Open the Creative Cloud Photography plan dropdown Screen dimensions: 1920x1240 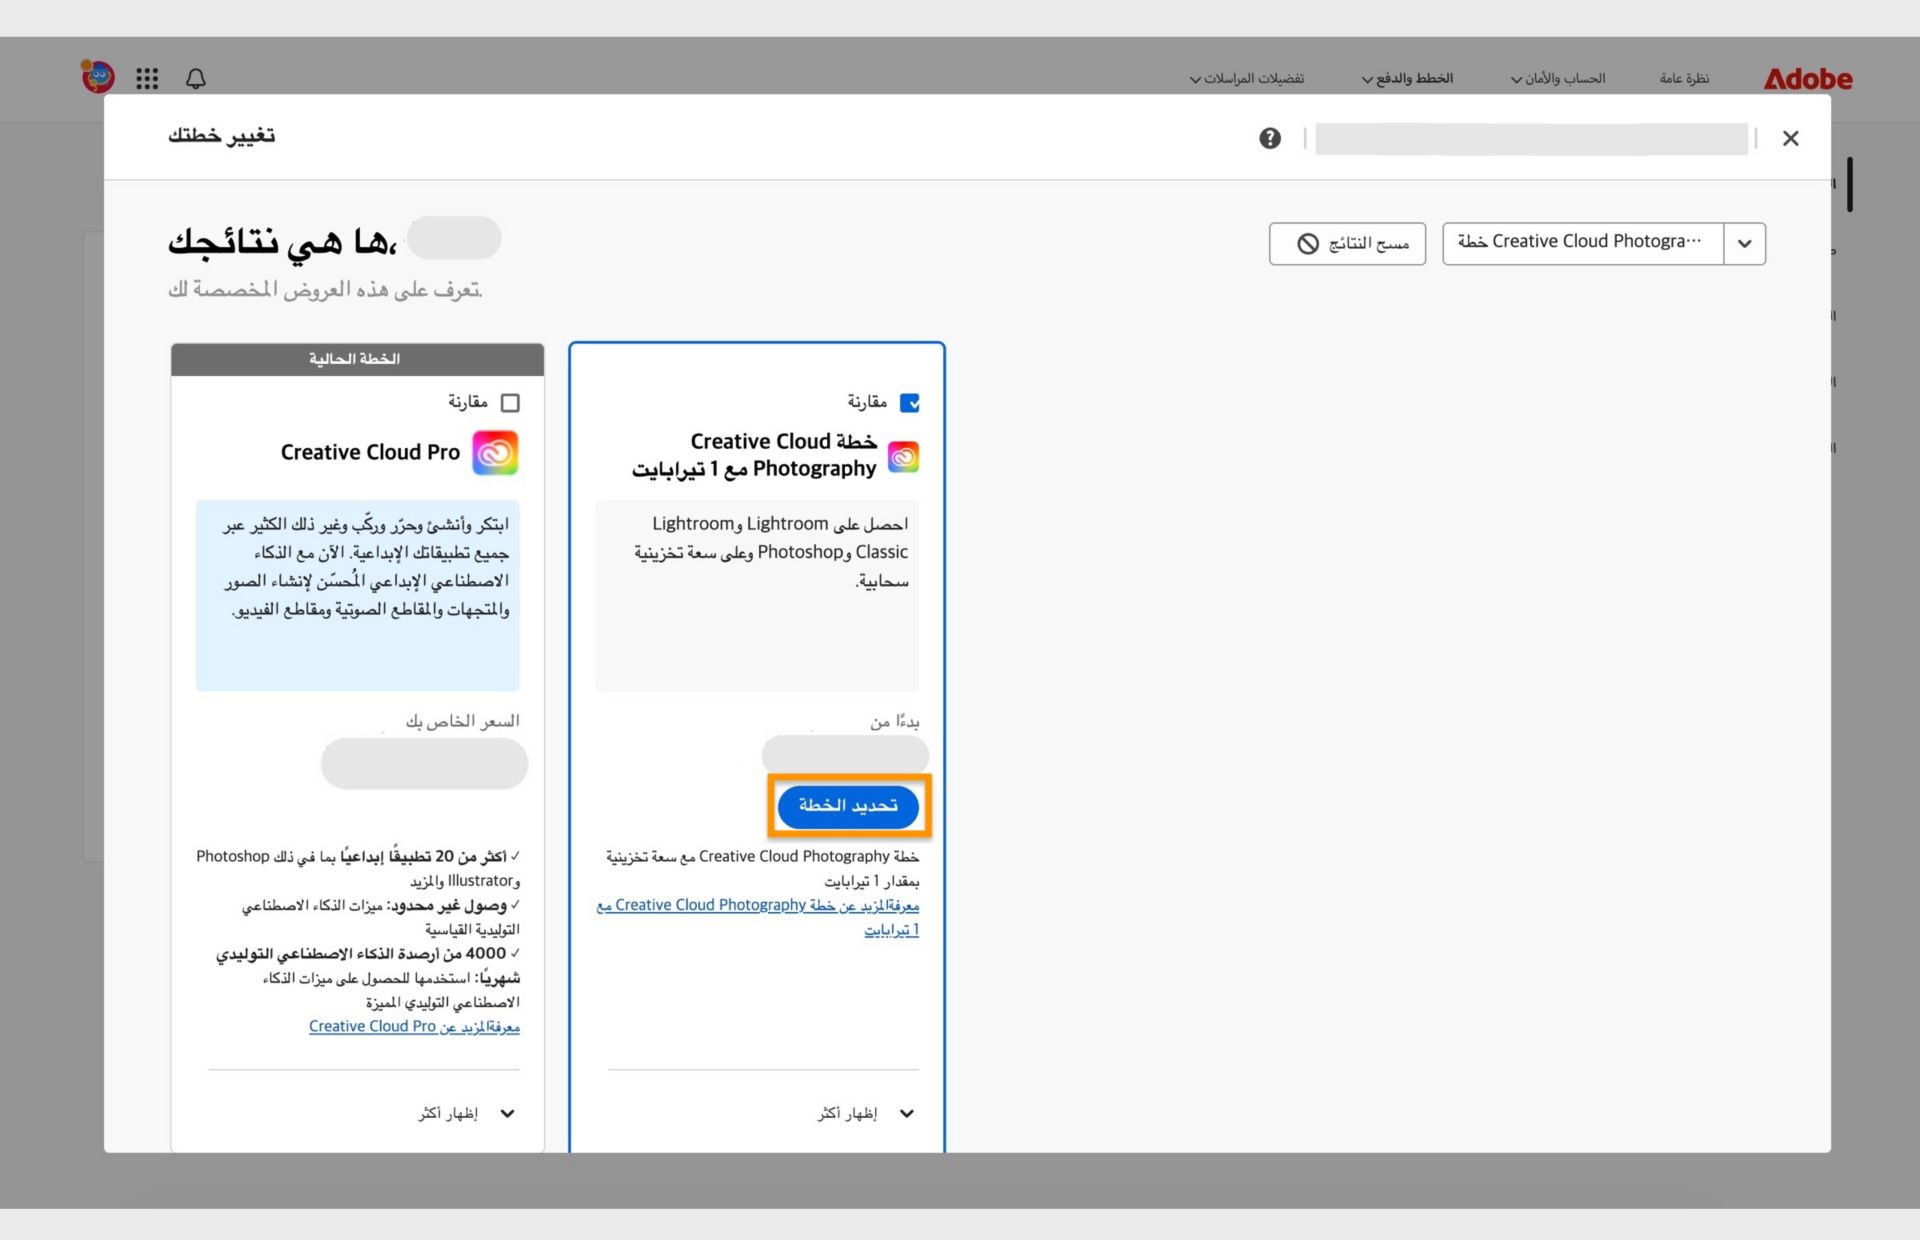coord(1744,243)
